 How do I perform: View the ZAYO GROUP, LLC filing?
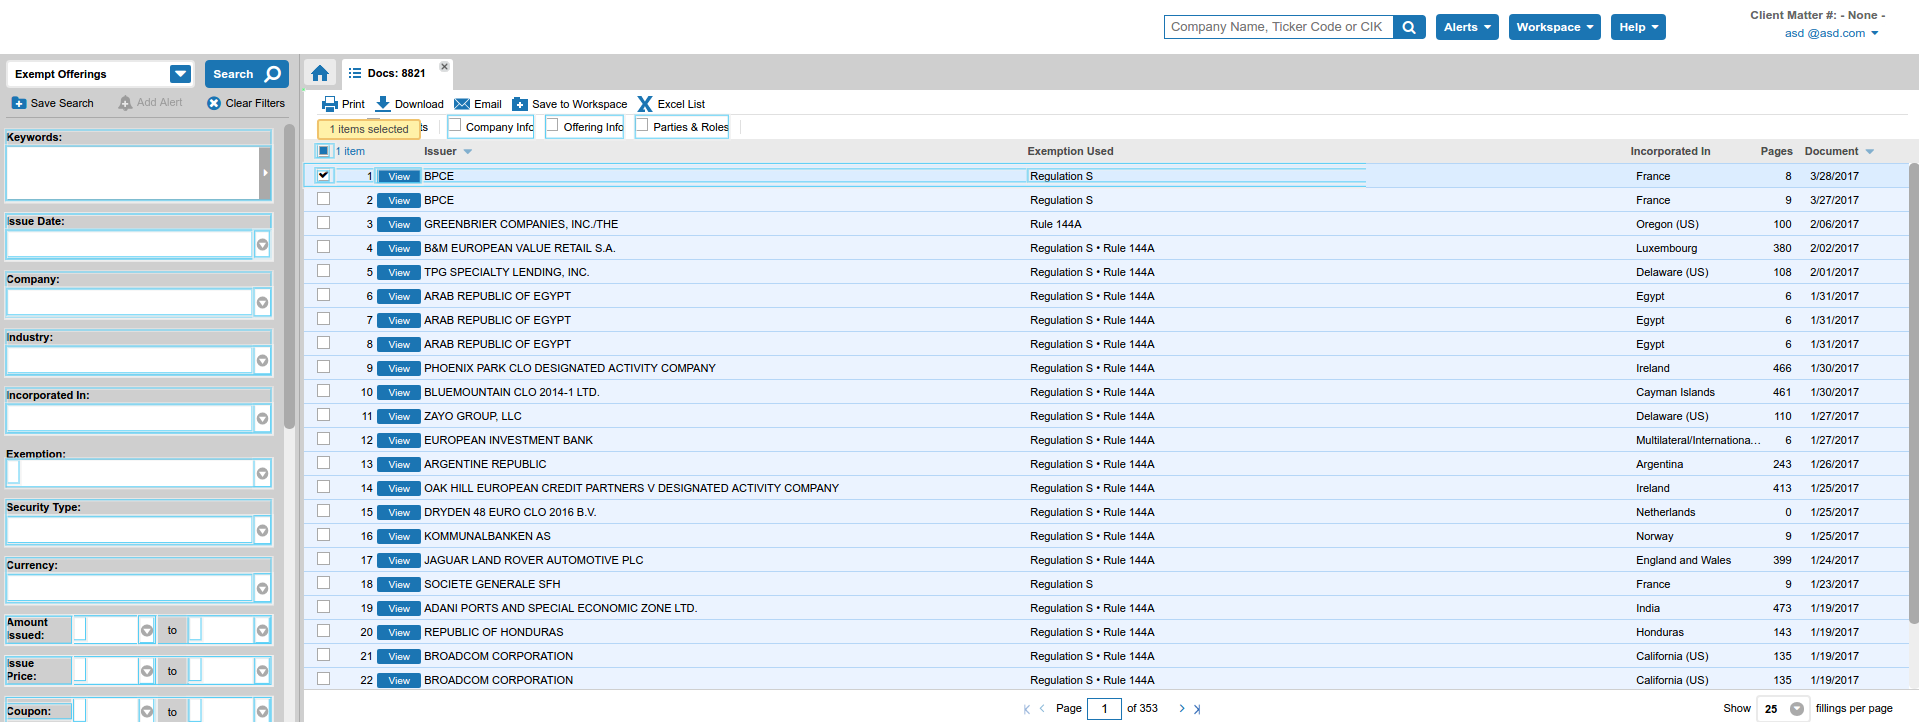tap(399, 417)
